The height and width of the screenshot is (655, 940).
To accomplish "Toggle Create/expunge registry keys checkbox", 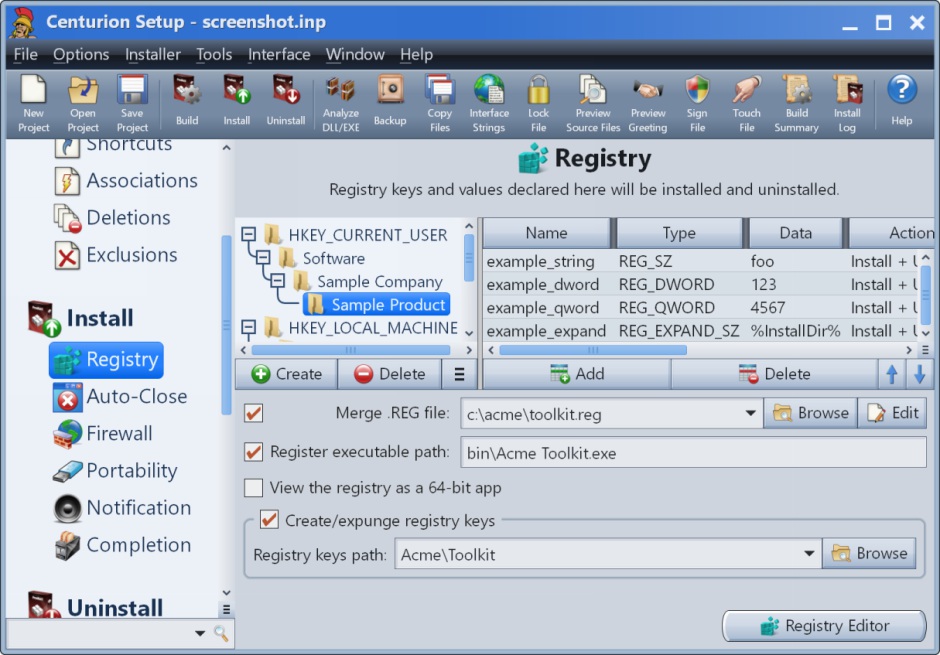I will [x=269, y=520].
